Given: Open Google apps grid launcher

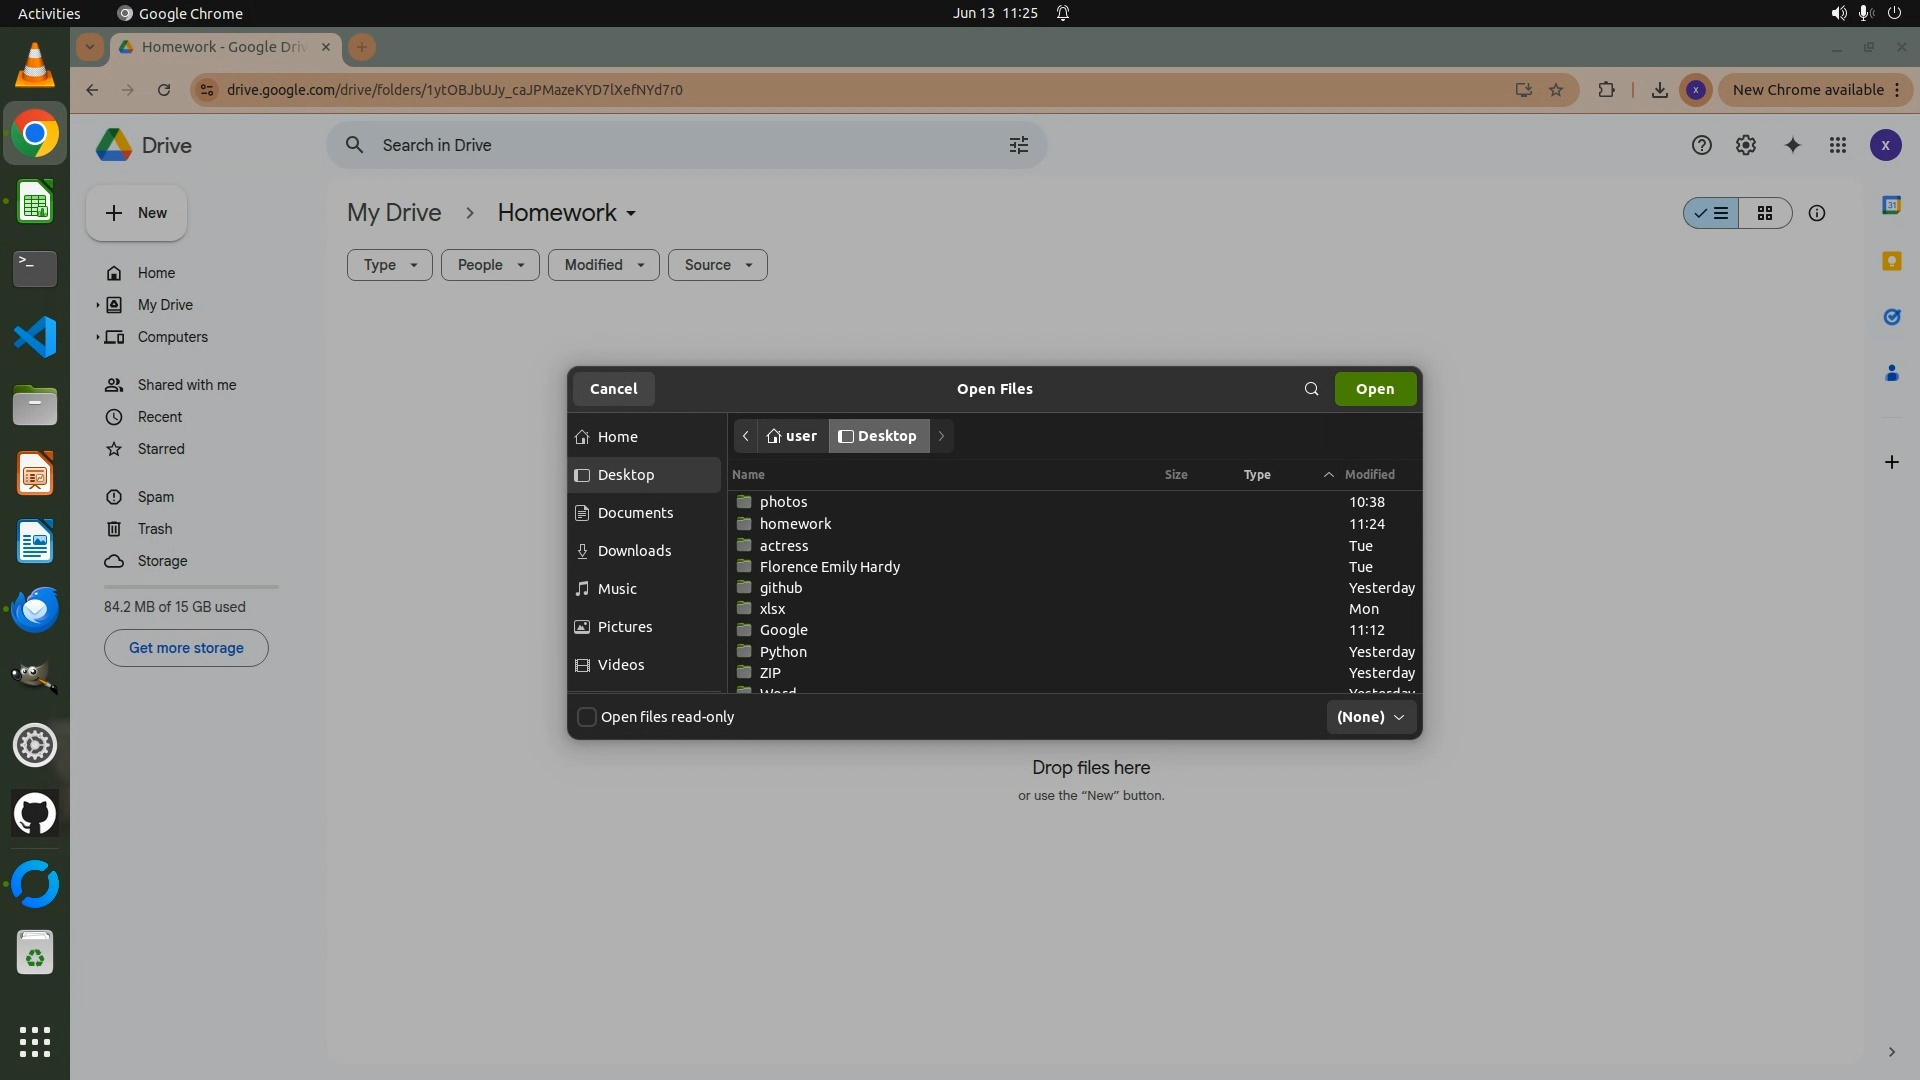Looking at the screenshot, I should (x=1837, y=145).
